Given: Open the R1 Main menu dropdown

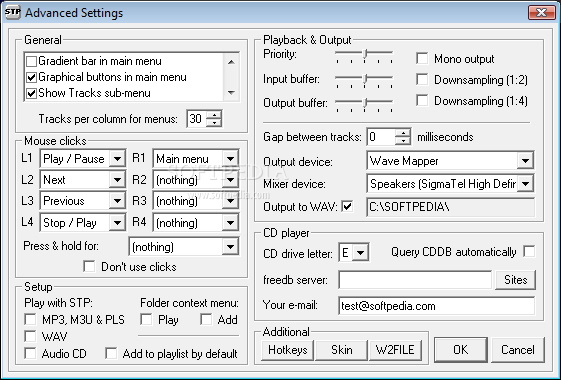Looking at the screenshot, I should click(x=230, y=159).
